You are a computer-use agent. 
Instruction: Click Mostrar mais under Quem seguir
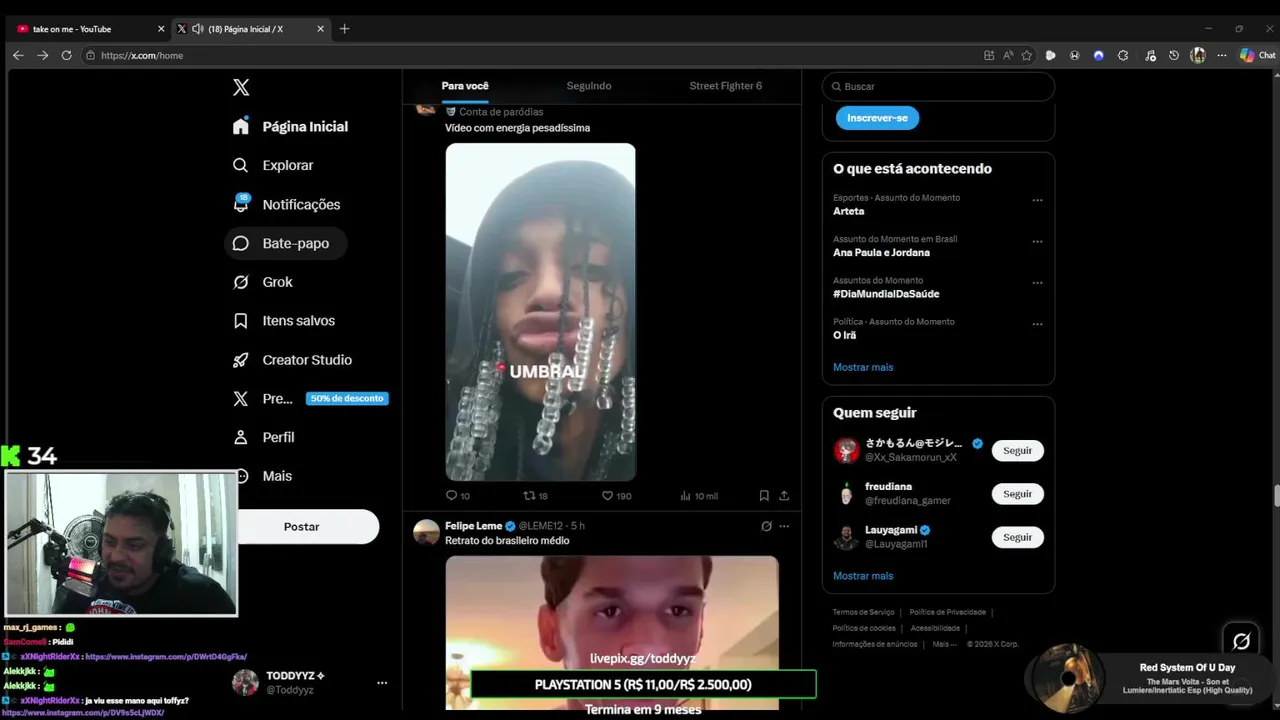pyautogui.click(x=863, y=576)
